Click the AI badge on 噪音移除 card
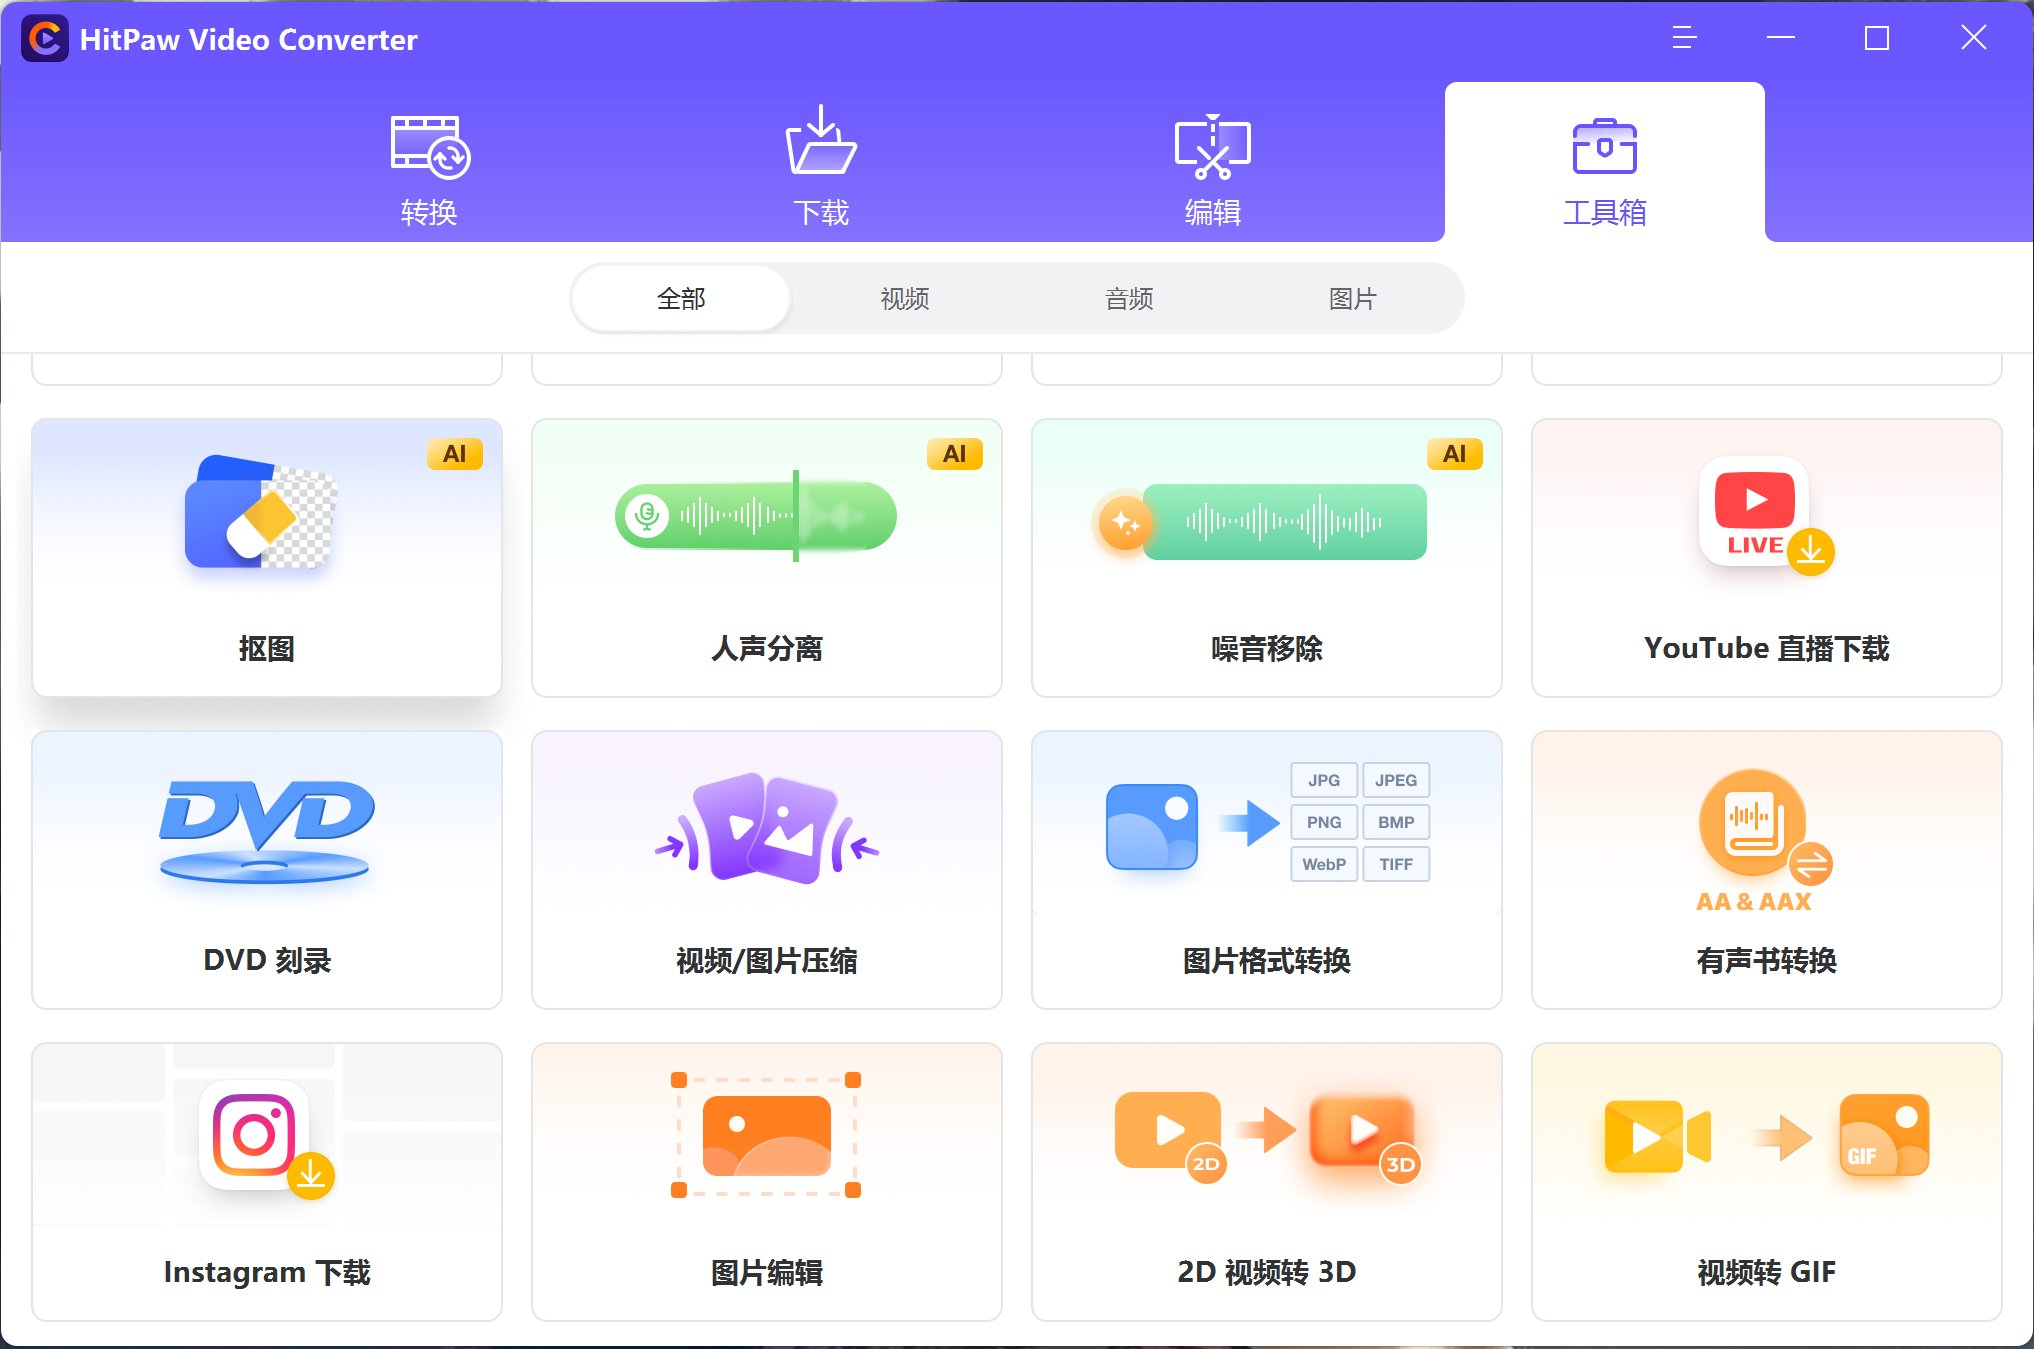Viewport: 2034px width, 1349px height. [1455, 454]
